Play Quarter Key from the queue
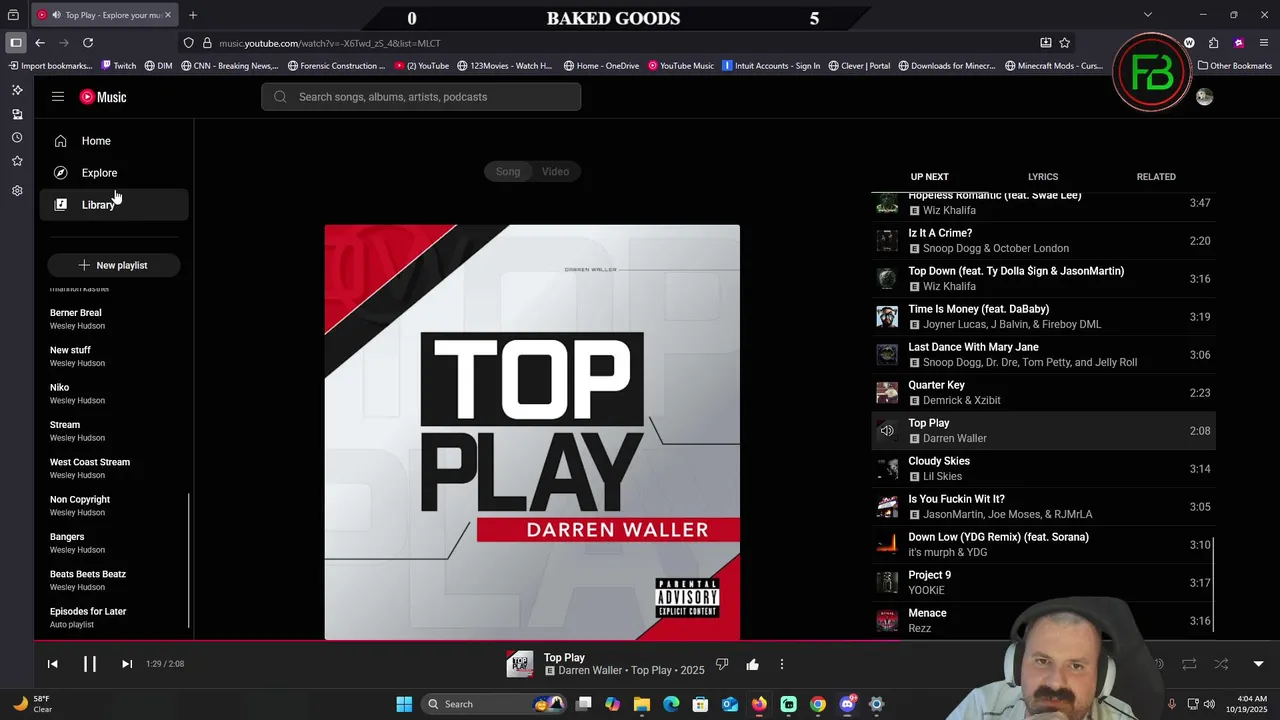This screenshot has width=1280, height=720. coord(1044,393)
